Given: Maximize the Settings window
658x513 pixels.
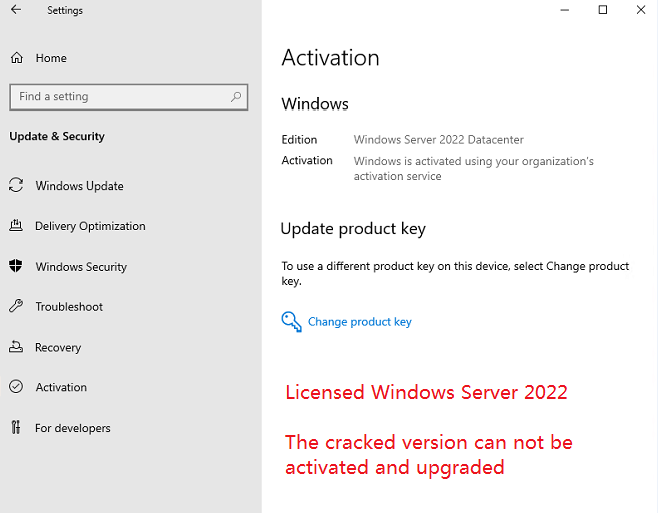Looking at the screenshot, I should [603, 10].
